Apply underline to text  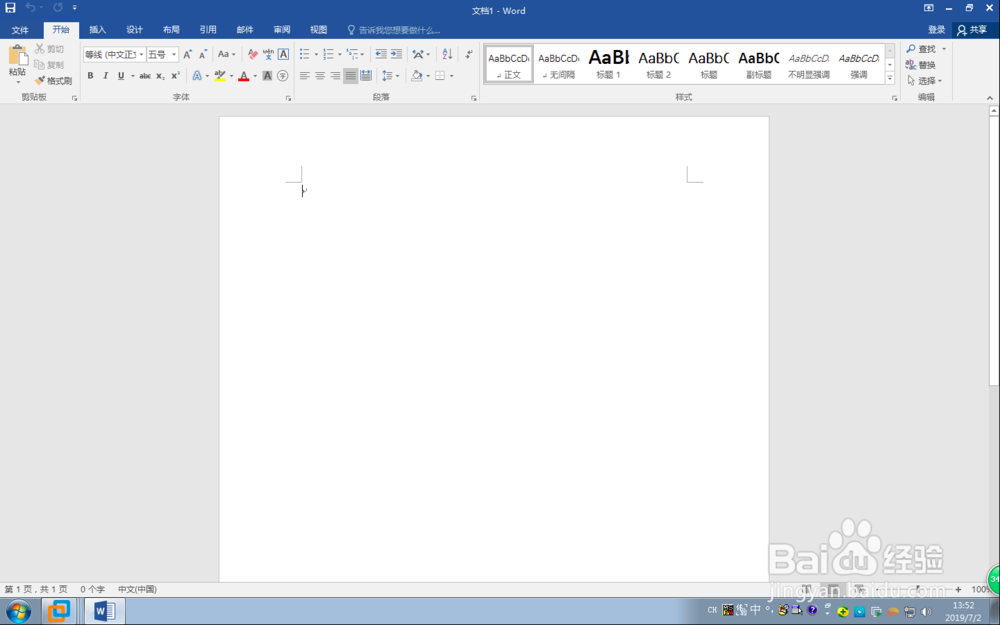[x=121, y=75]
